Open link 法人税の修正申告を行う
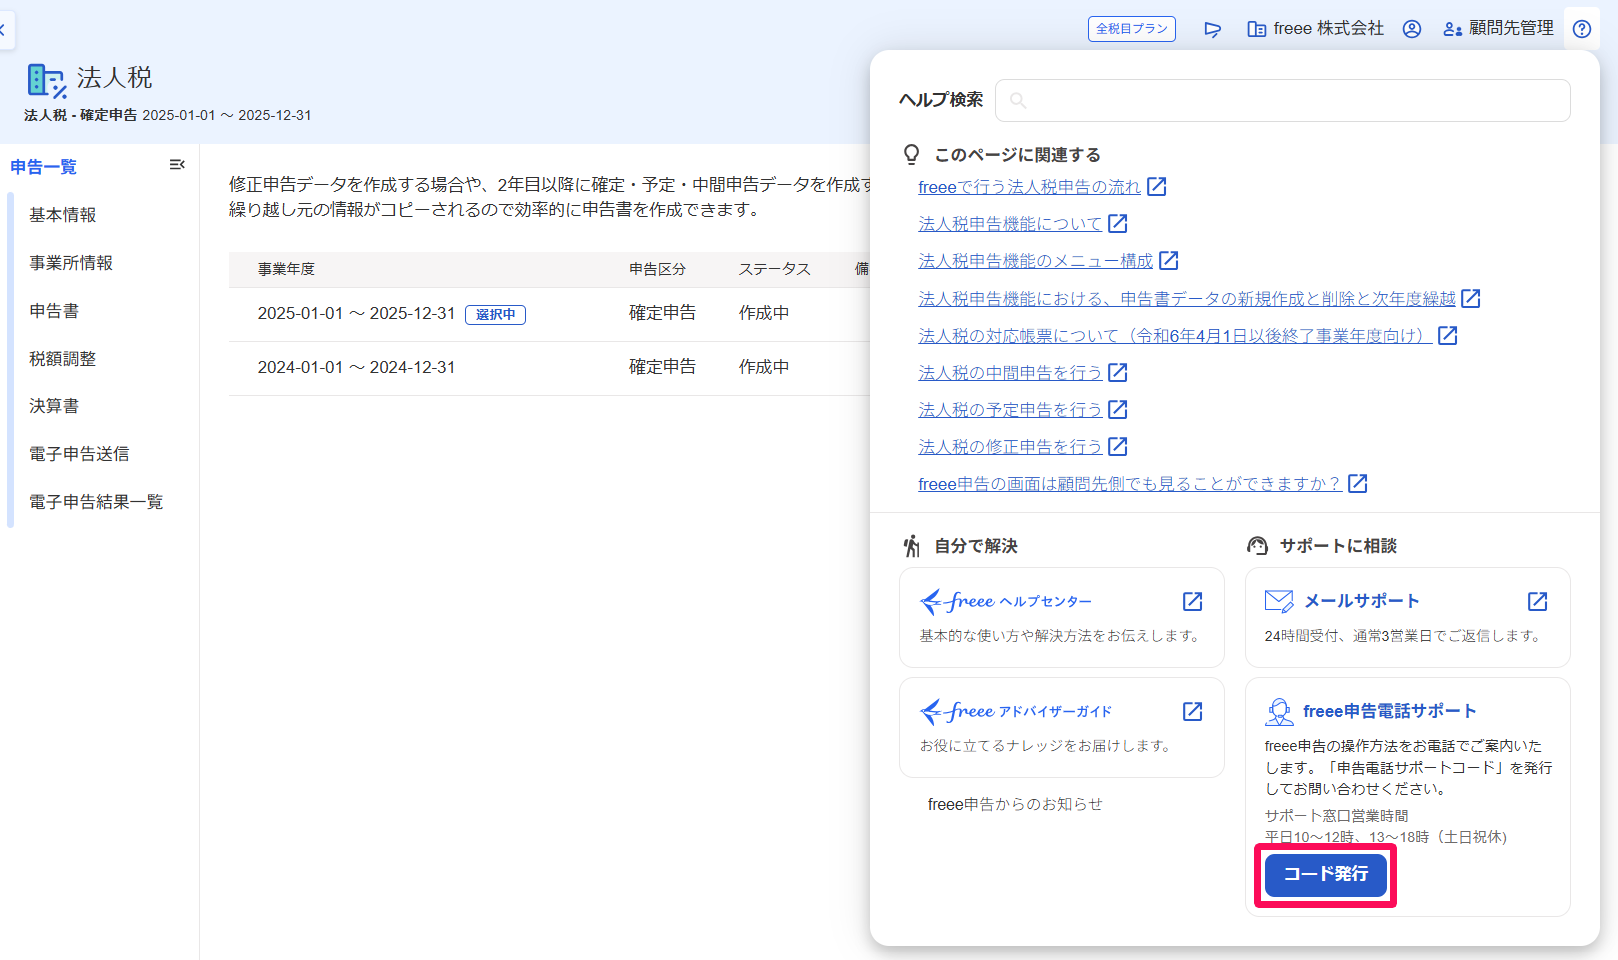The height and width of the screenshot is (960, 1618). pyautogui.click(x=1010, y=447)
